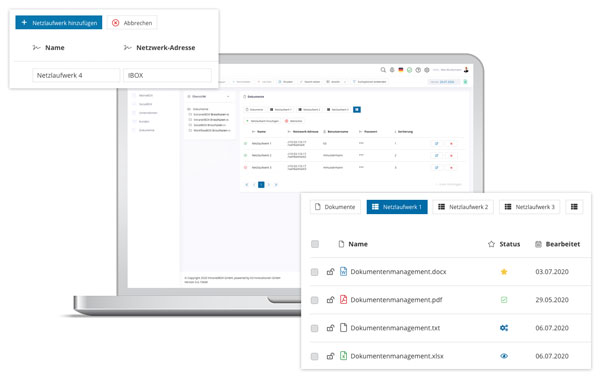Click the PDF file icon of Dokumentenmanagement.pdf

coord(343,299)
